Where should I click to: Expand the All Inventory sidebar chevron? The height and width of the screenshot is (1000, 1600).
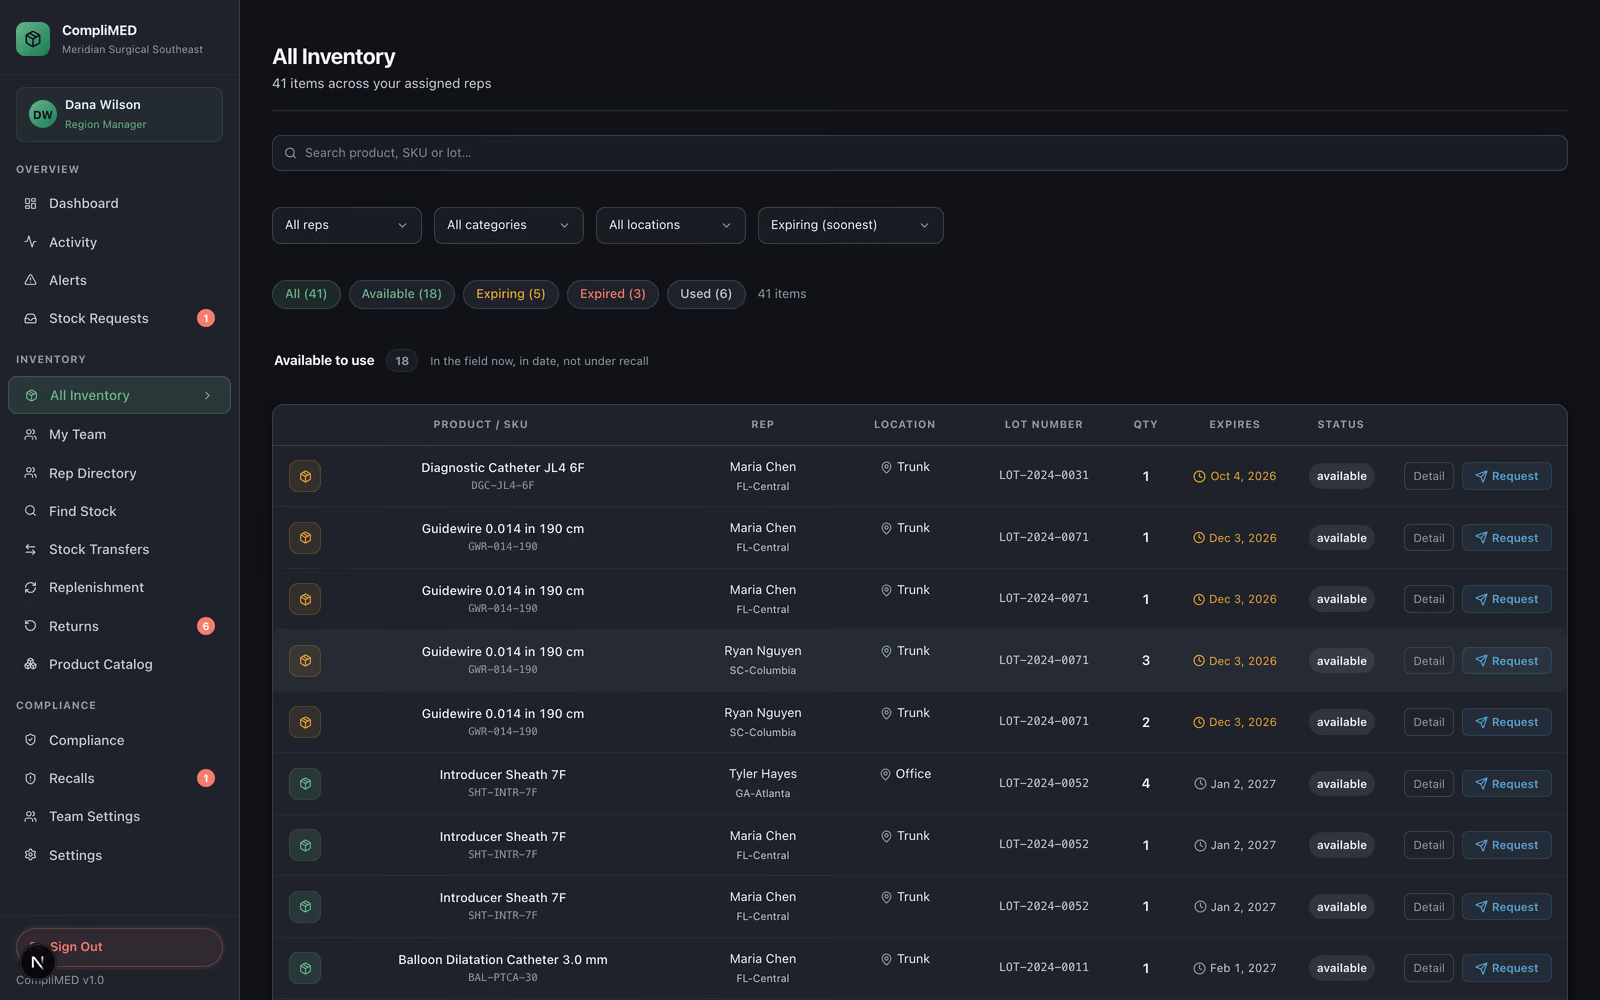point(208,395)
